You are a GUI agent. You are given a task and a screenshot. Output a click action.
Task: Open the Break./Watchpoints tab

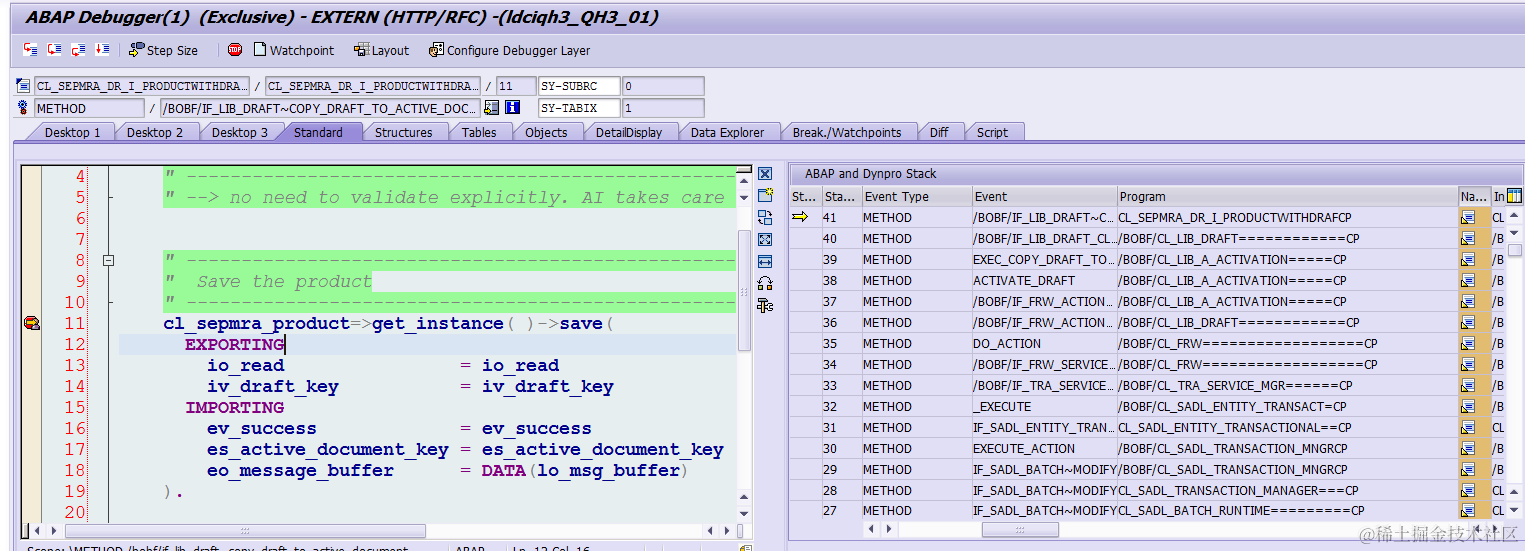pos(846,132)
